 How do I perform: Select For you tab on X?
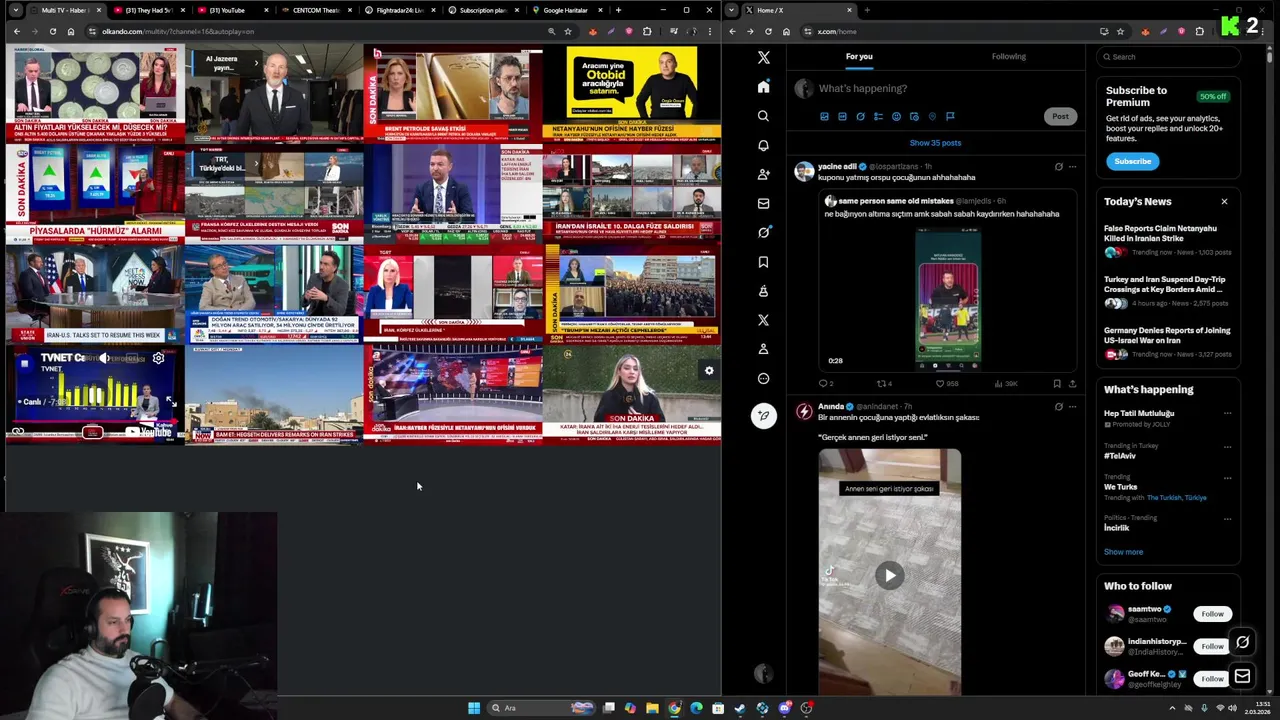[859, 56]
